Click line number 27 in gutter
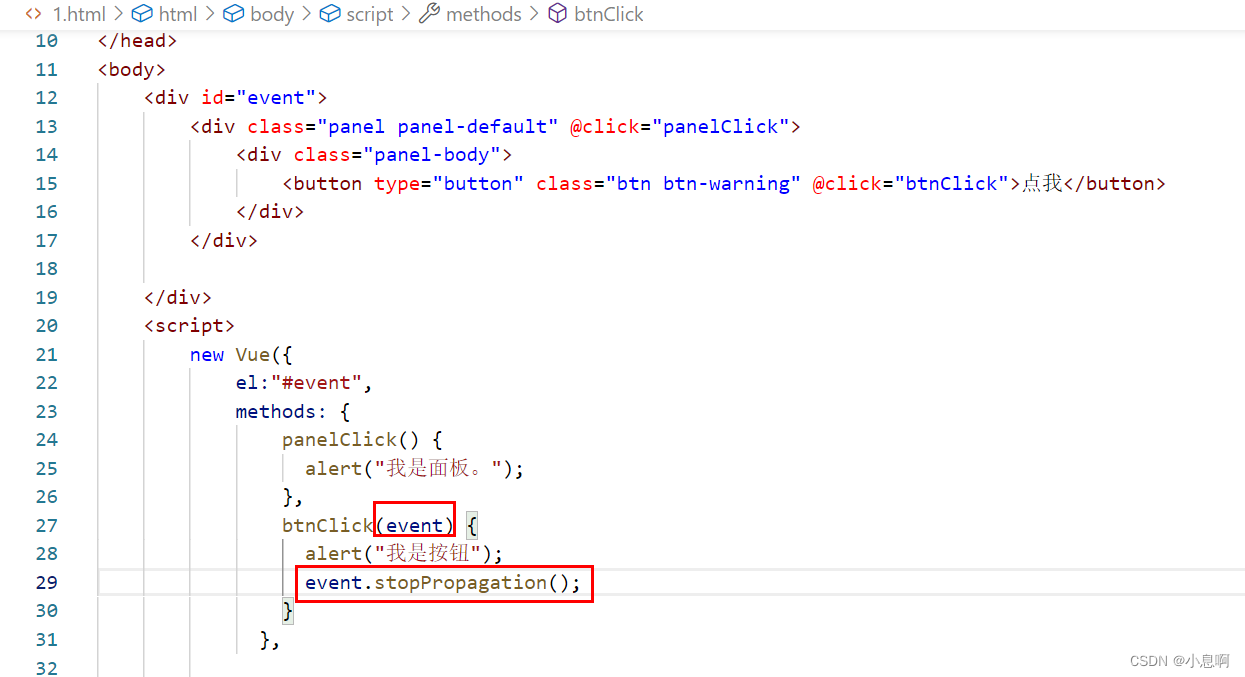 [x=46, y=526]
